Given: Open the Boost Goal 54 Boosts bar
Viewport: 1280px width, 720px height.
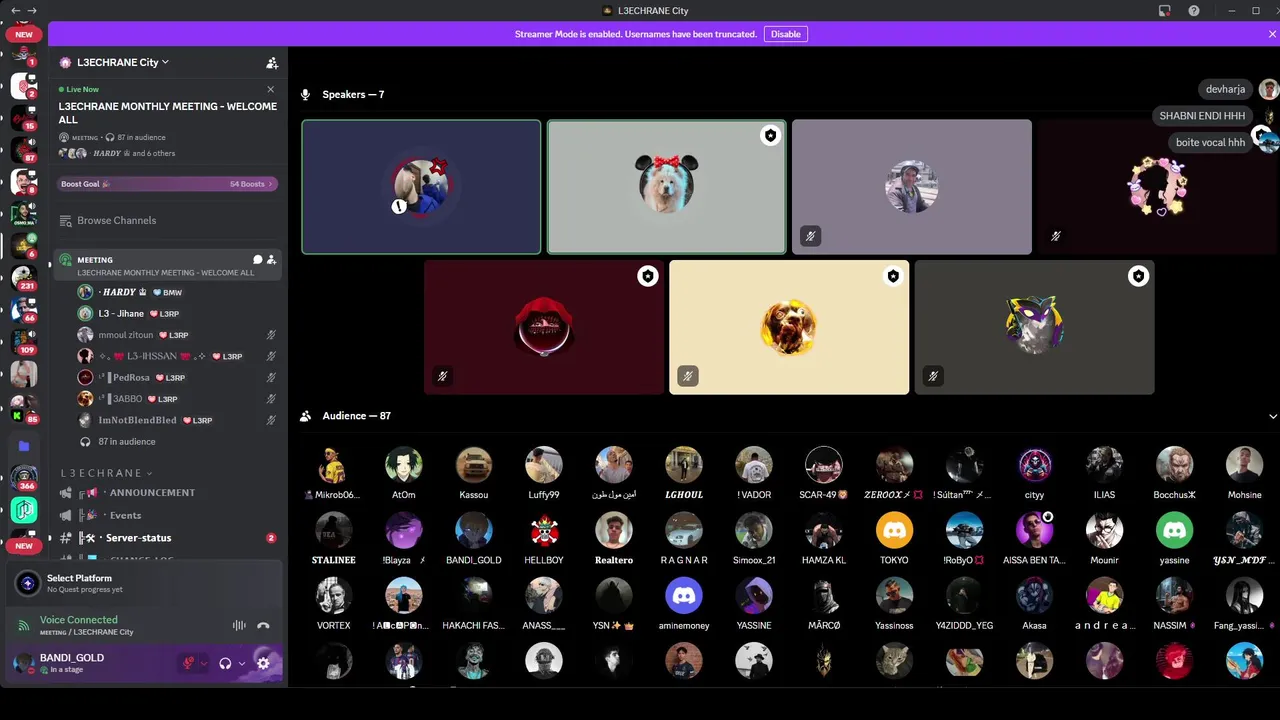Looking at the screenshot, I should click(167, 184).
